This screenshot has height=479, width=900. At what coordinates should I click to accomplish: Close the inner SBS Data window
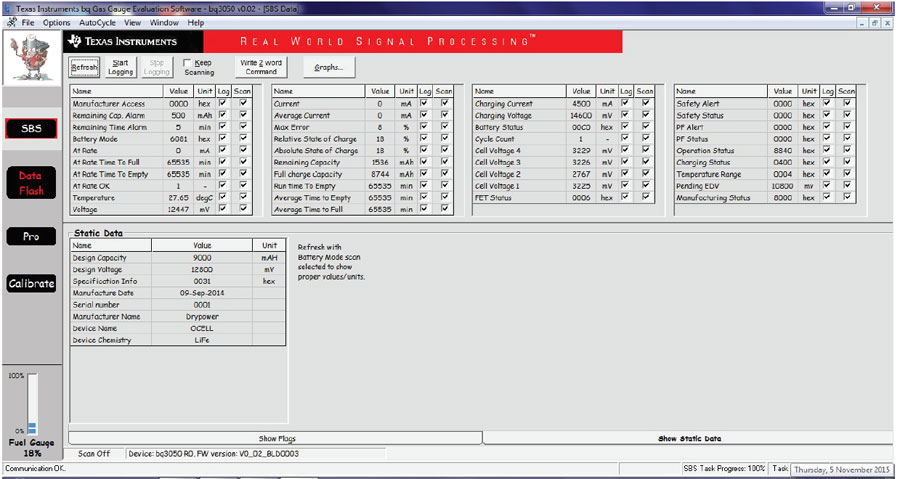[x=887, y=23]
